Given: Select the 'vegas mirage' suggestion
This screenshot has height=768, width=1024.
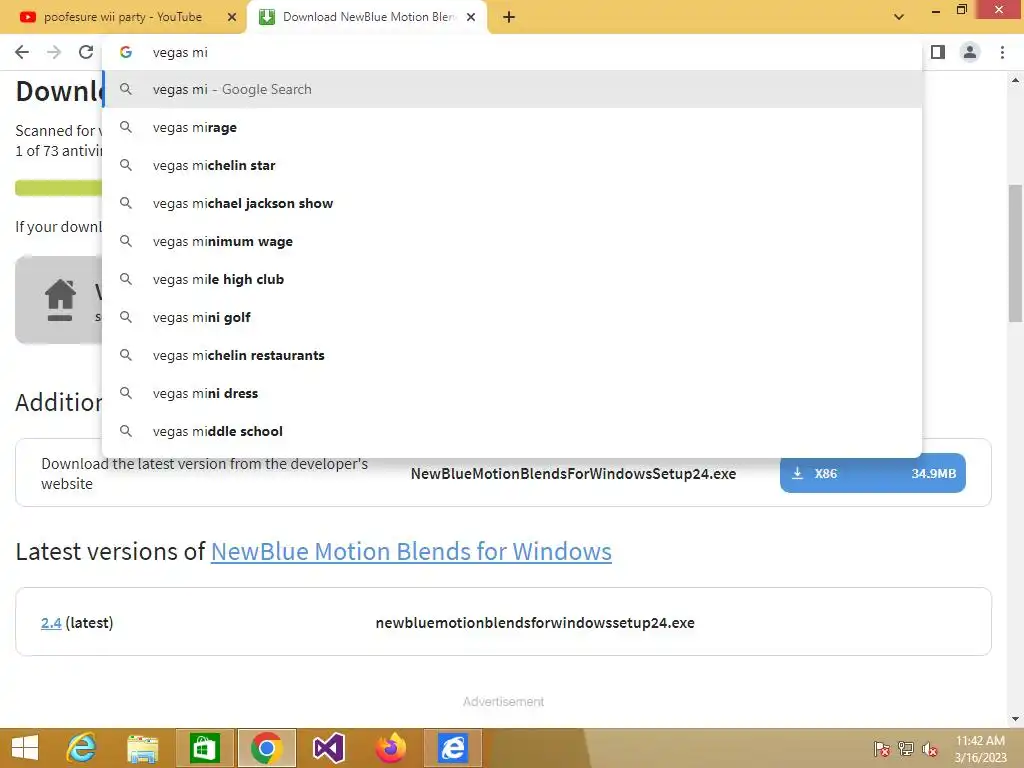Looking at the screenshot, I should click(x=513, y=127).
